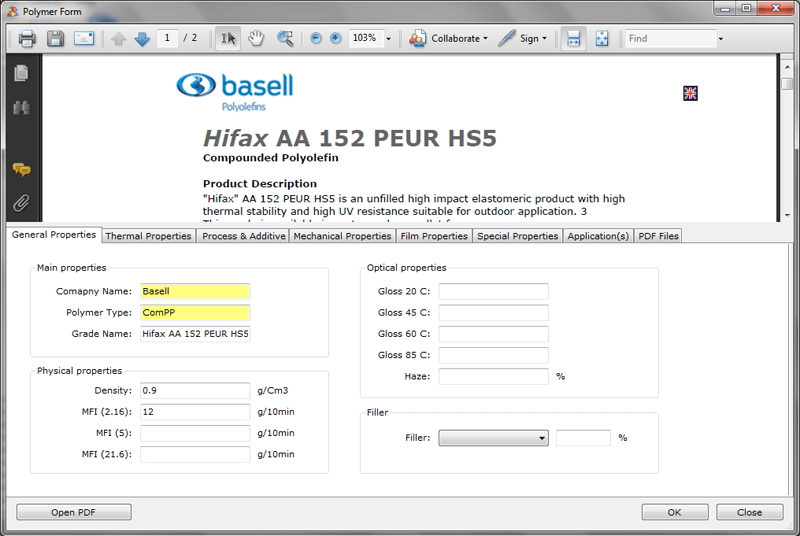Click the MFI (21.6) input field
The image size is (800, 536).
point(195,454)
